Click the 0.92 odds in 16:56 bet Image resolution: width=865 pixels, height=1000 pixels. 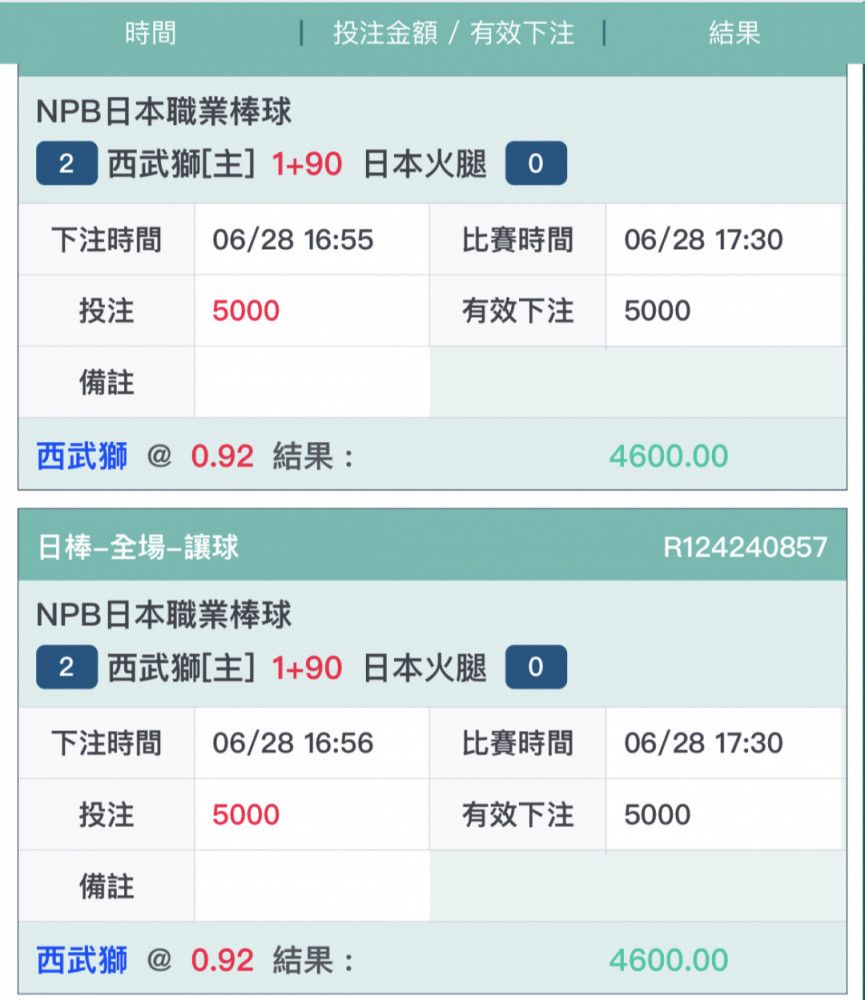click(x=222, y=960)
